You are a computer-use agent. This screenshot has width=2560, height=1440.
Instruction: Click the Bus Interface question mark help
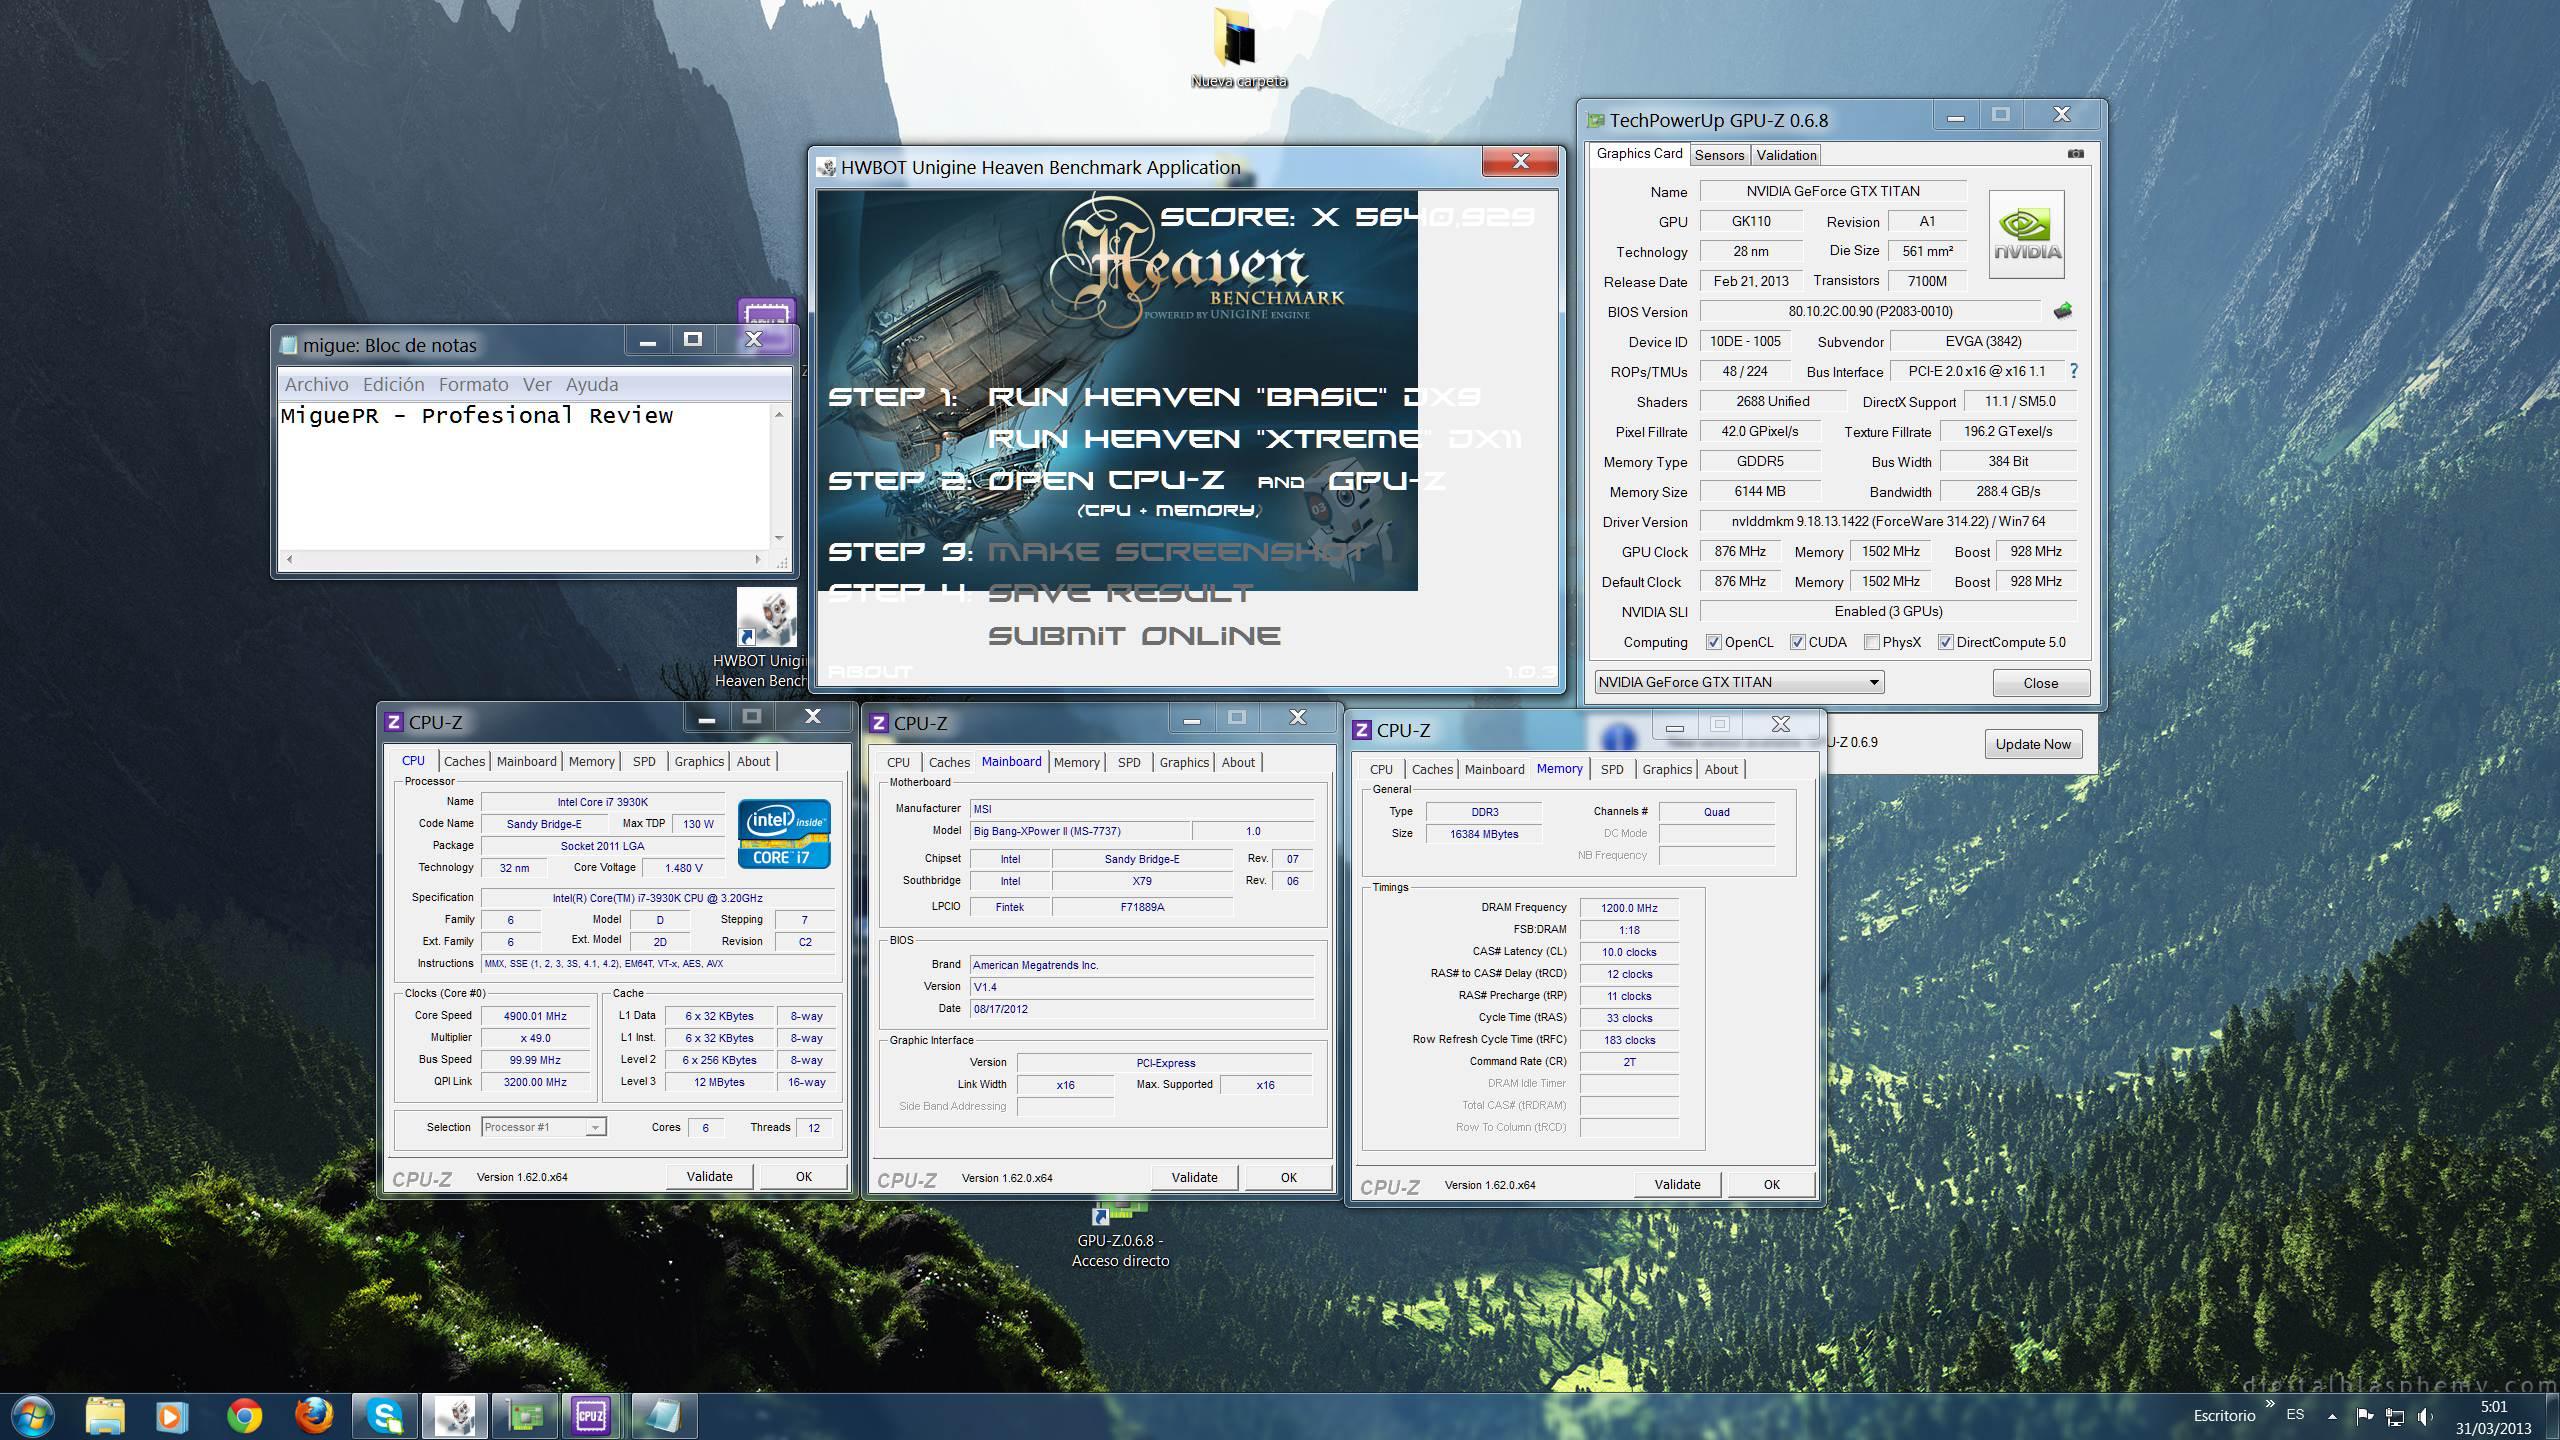tap(2073, 371)
